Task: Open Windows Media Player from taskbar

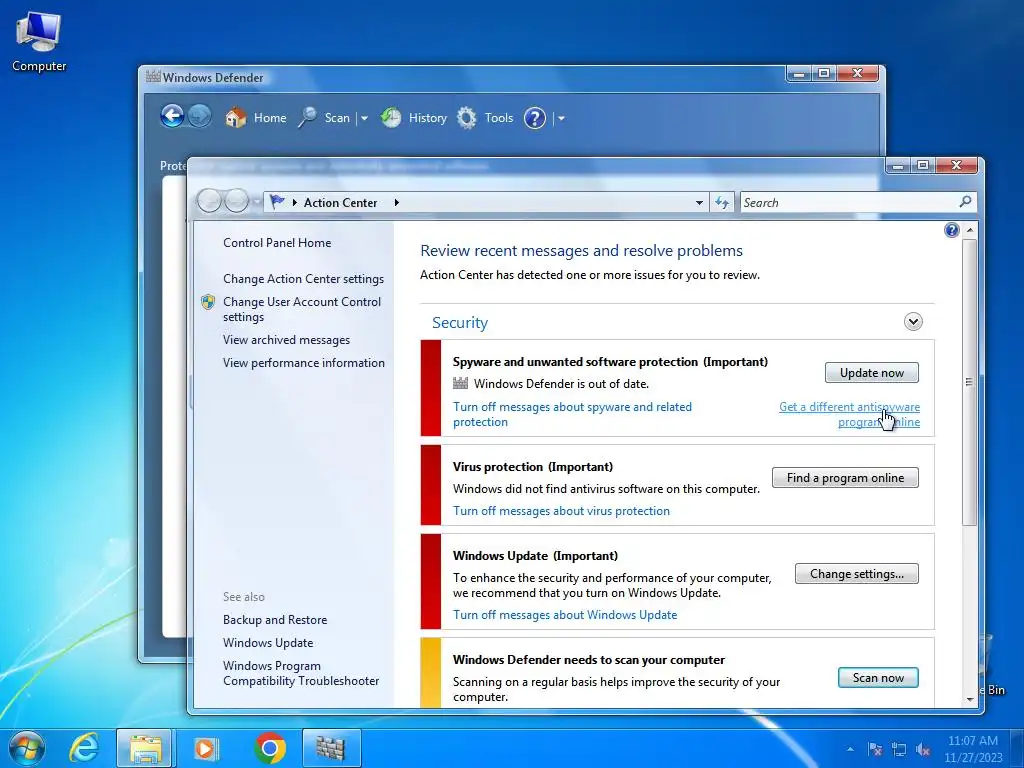Action: [206, 748]
